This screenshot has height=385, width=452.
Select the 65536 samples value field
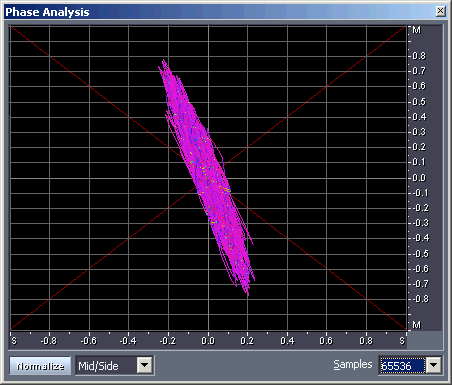pos(402,366)
